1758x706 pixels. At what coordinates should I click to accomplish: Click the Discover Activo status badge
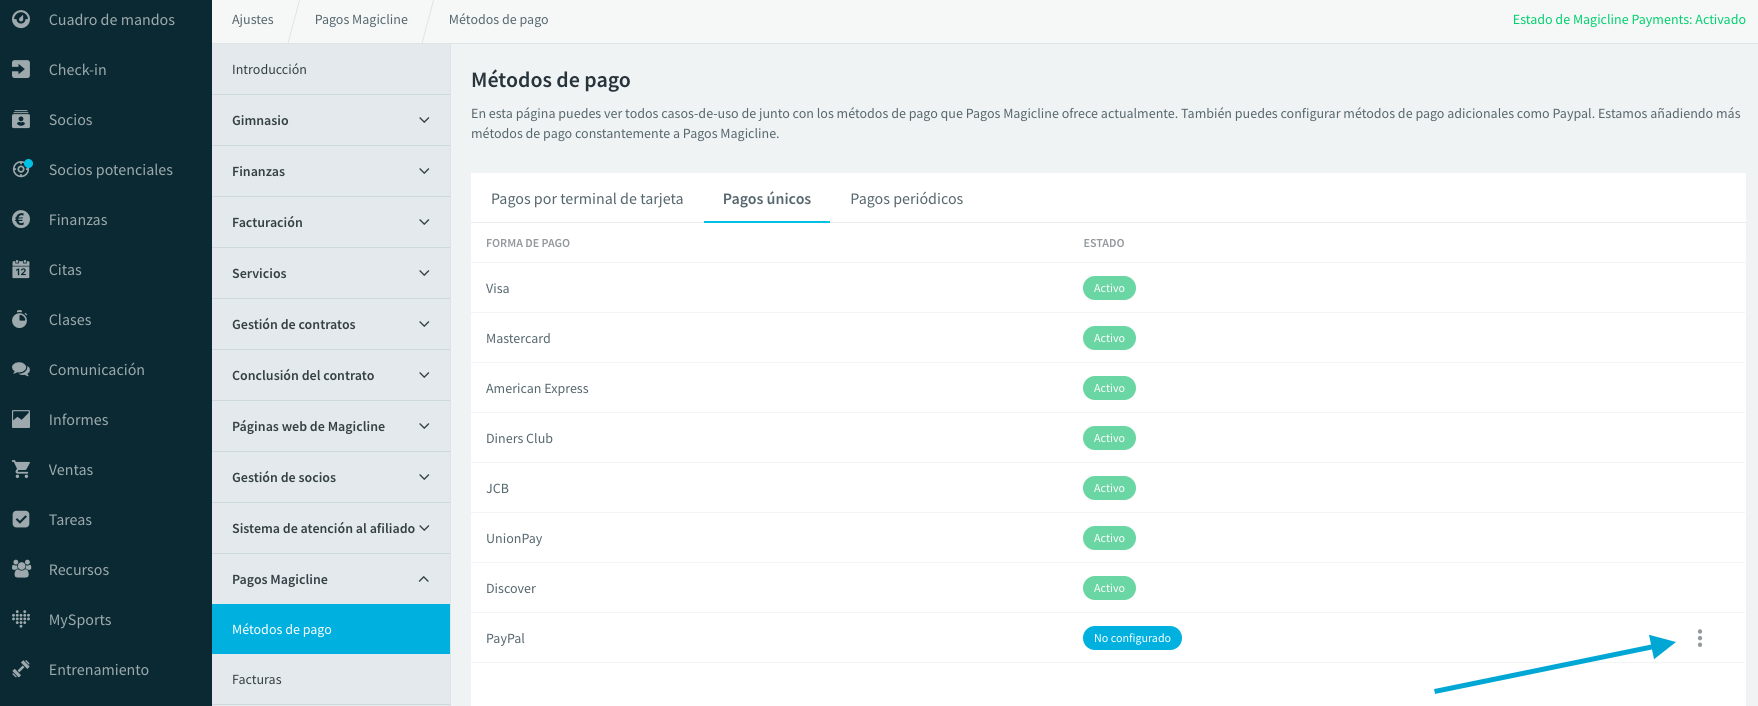[1109, 588]
